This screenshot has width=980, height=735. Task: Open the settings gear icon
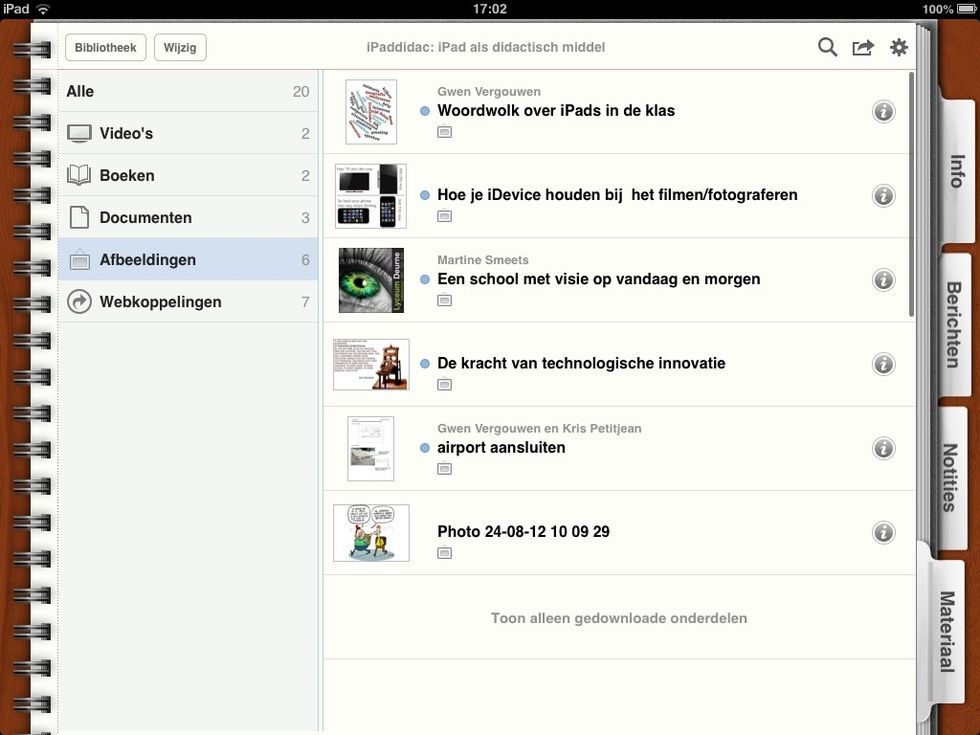click(899, 47)
